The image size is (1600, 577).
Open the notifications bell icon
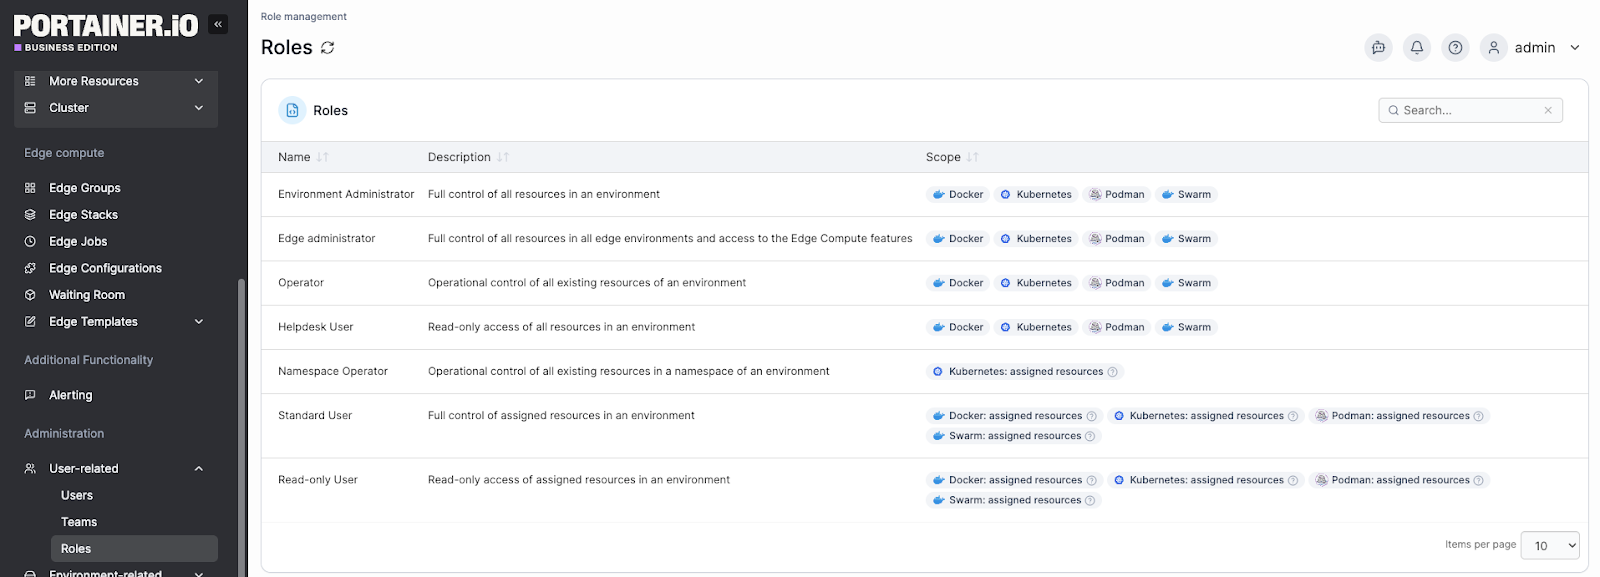(1417, 48)
